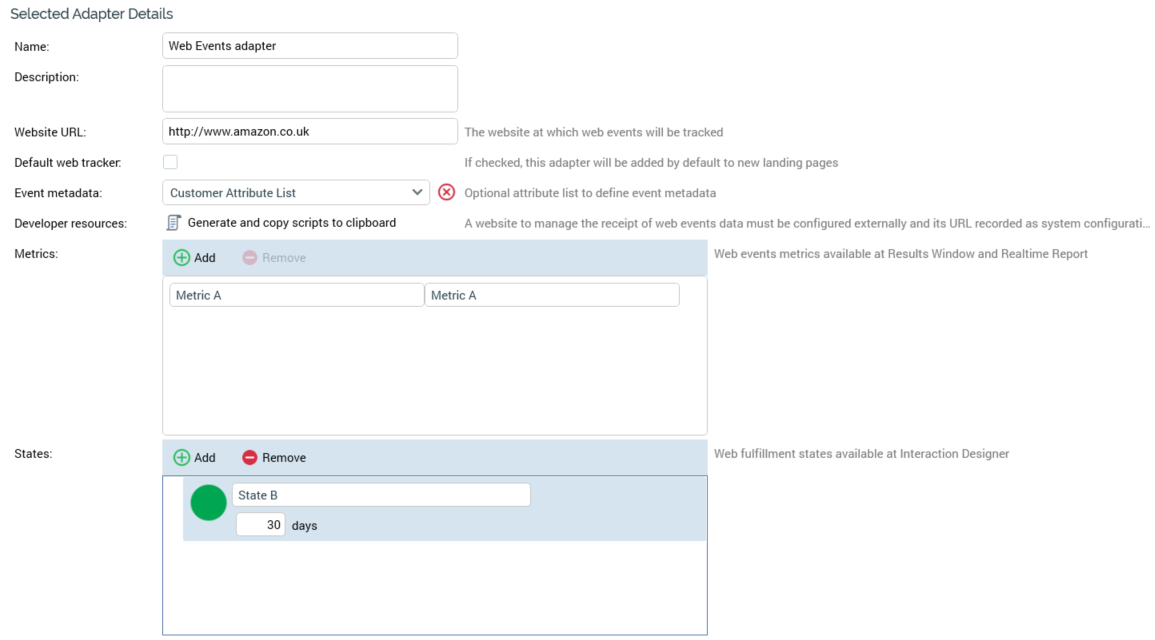Click the green plus icon in Metrics

[182, 258]
